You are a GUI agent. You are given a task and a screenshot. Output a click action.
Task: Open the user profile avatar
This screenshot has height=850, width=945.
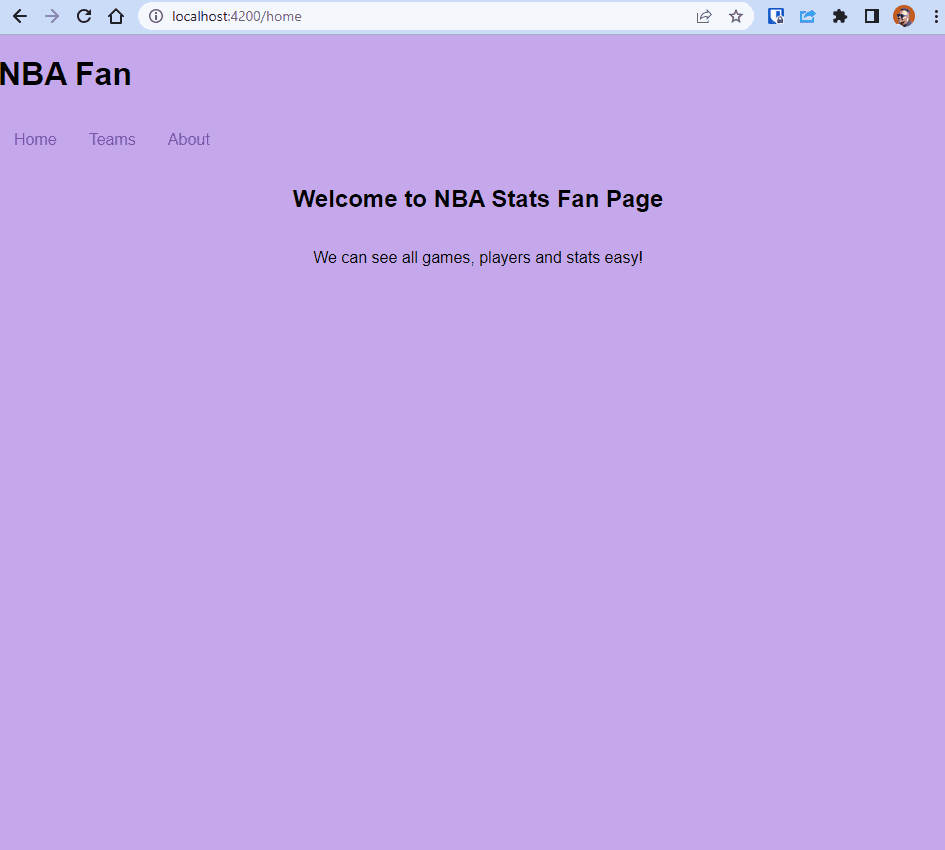tap(903, 16)
